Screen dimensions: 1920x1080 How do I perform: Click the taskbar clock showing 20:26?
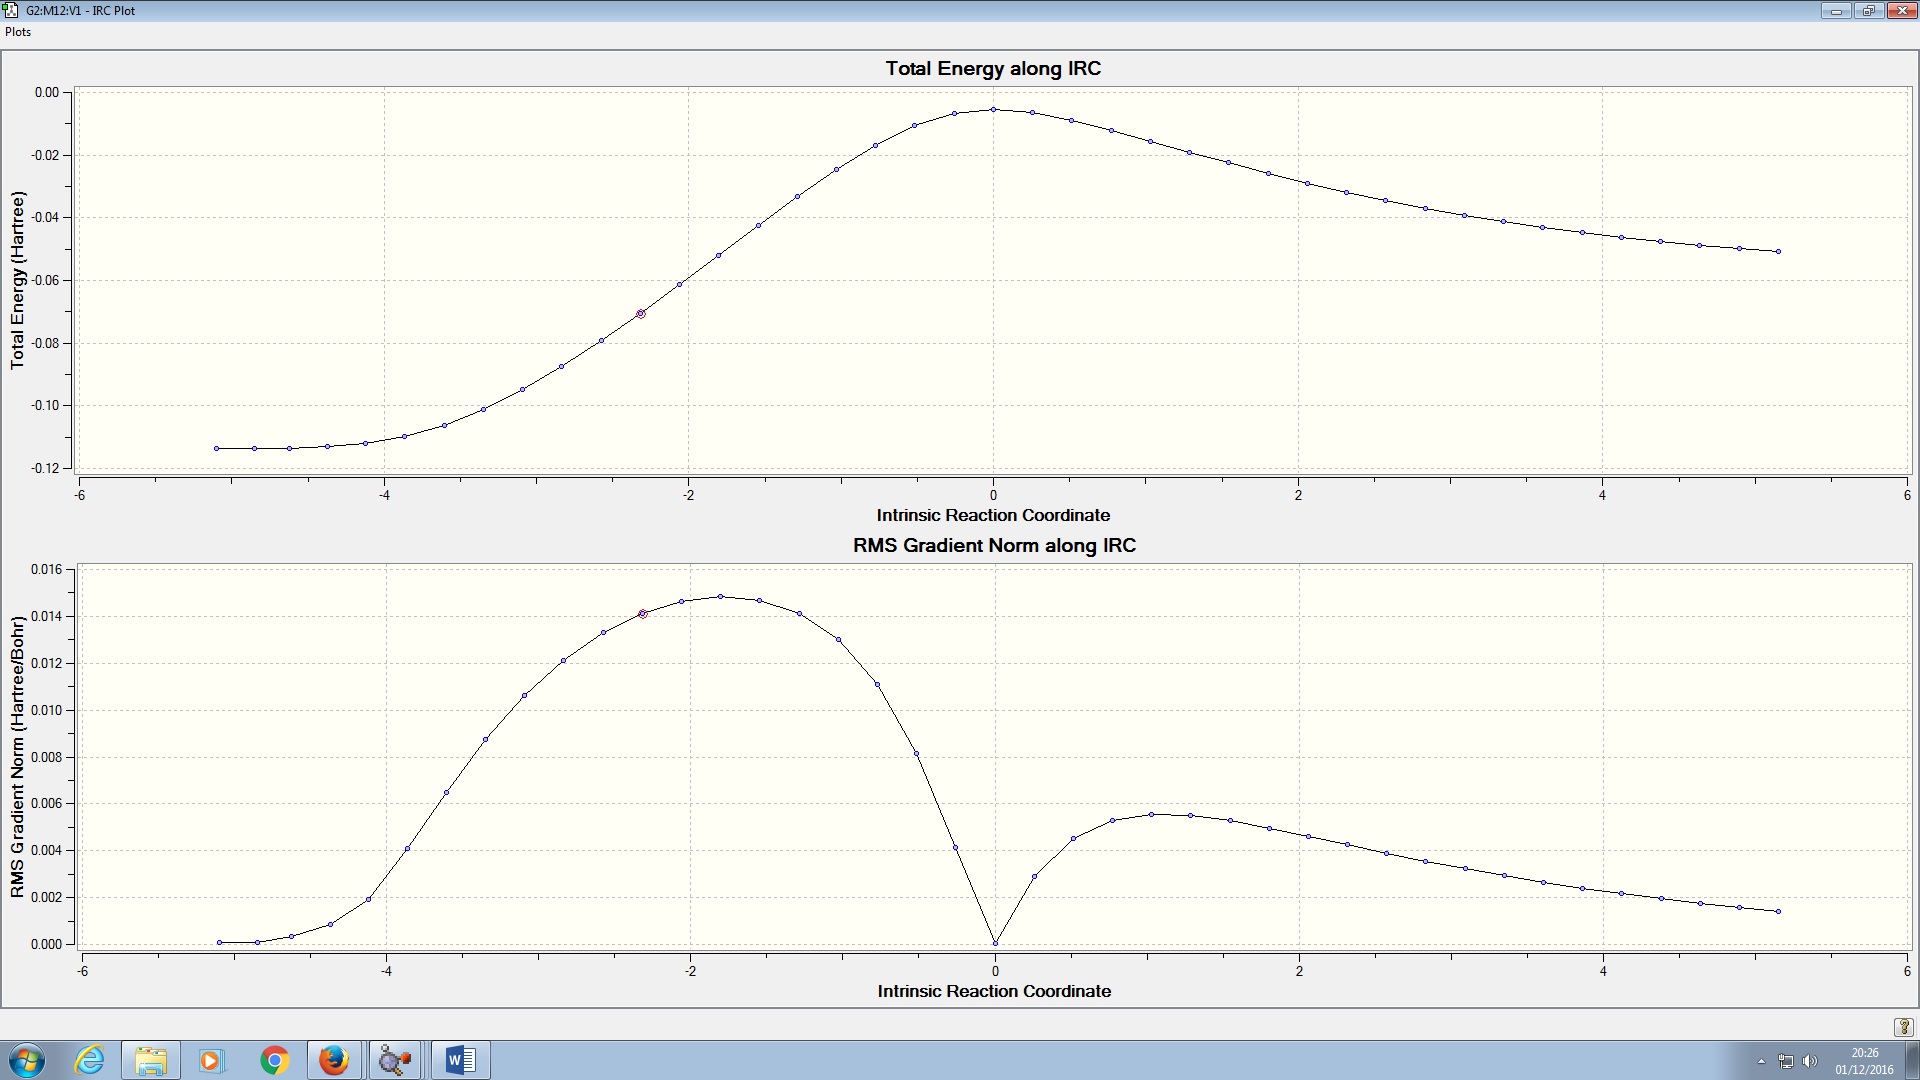pos(1864,1060)
